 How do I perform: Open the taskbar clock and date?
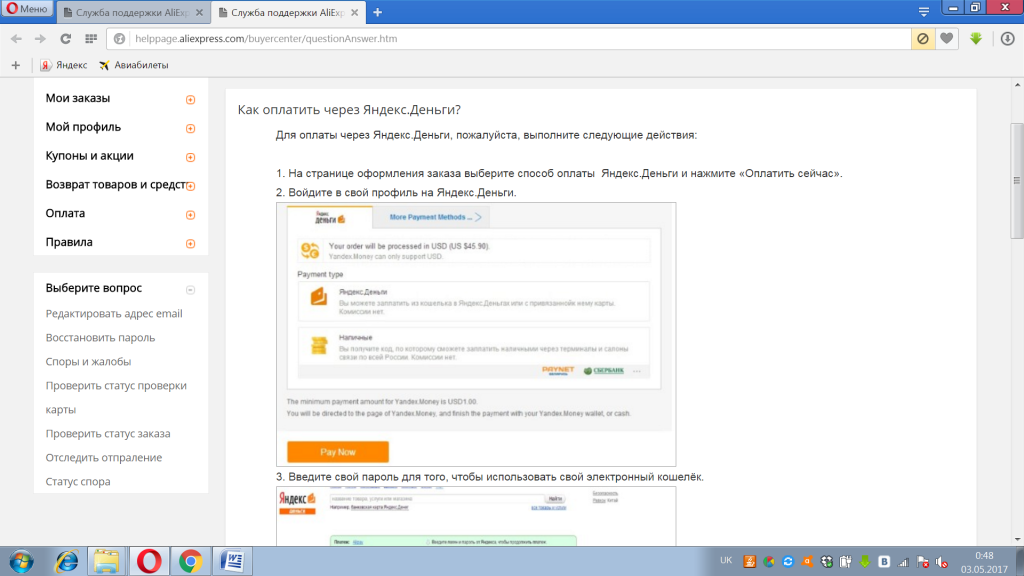tap(984, 562)
